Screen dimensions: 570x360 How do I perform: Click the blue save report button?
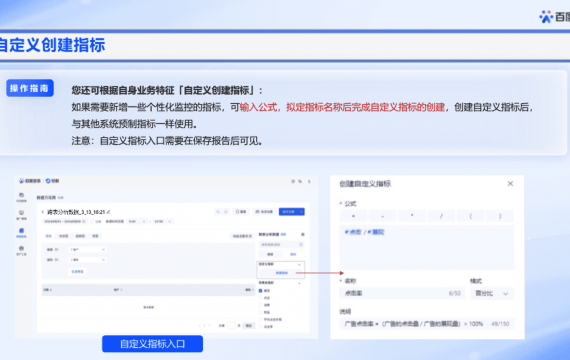coord(289,212)
